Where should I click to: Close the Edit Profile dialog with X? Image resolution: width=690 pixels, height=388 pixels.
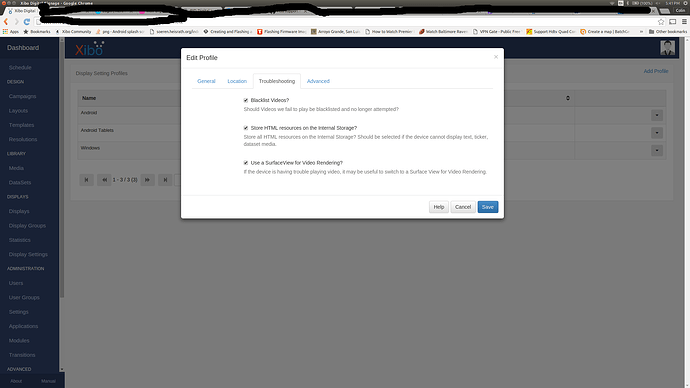pos(496,57)
